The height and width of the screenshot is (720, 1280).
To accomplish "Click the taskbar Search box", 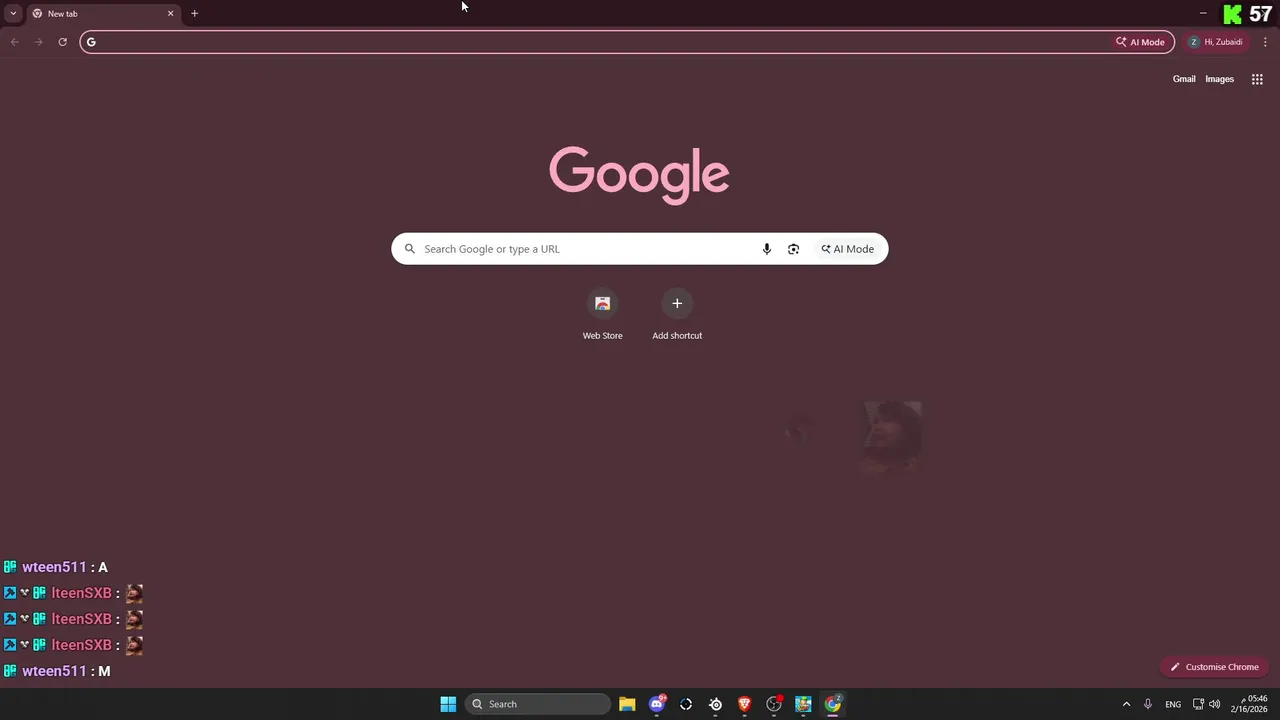I will 538,704.
